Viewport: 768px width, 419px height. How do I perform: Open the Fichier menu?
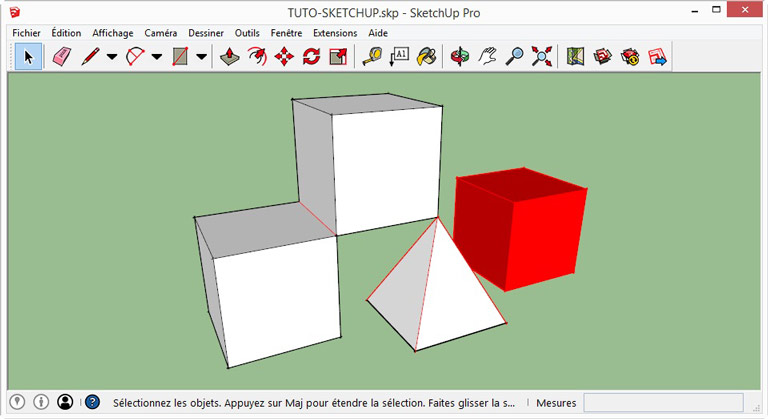[x=26, y=33]
